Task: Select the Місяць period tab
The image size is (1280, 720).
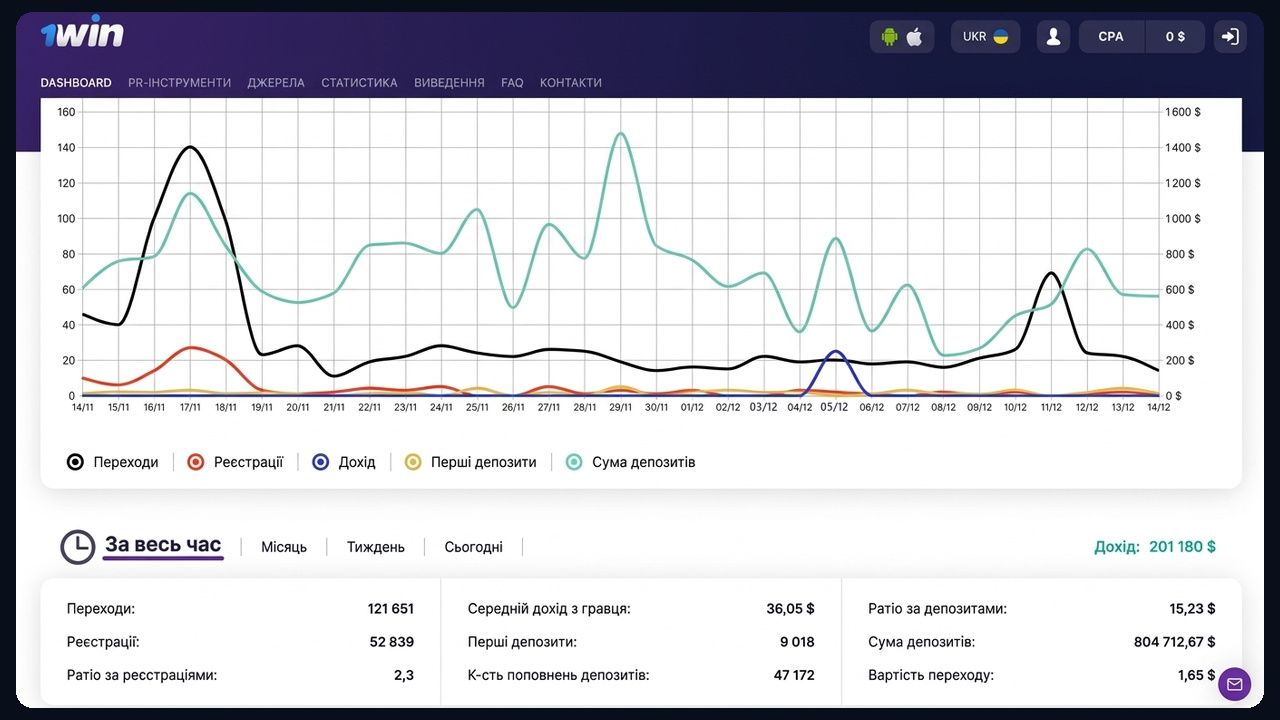Action: [284, 547]
